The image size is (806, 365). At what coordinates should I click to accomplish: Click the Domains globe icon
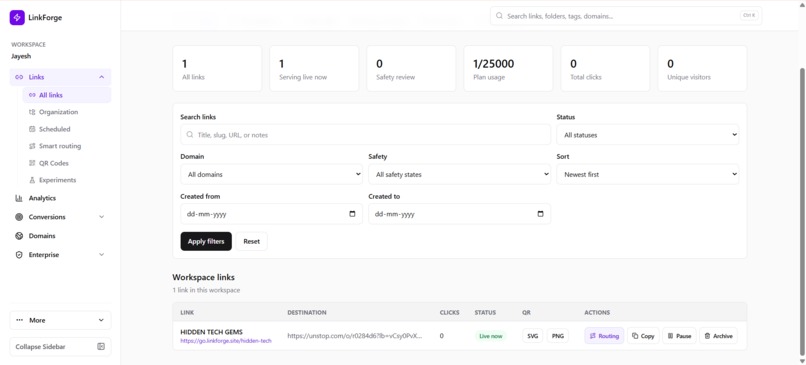[19, 236]
